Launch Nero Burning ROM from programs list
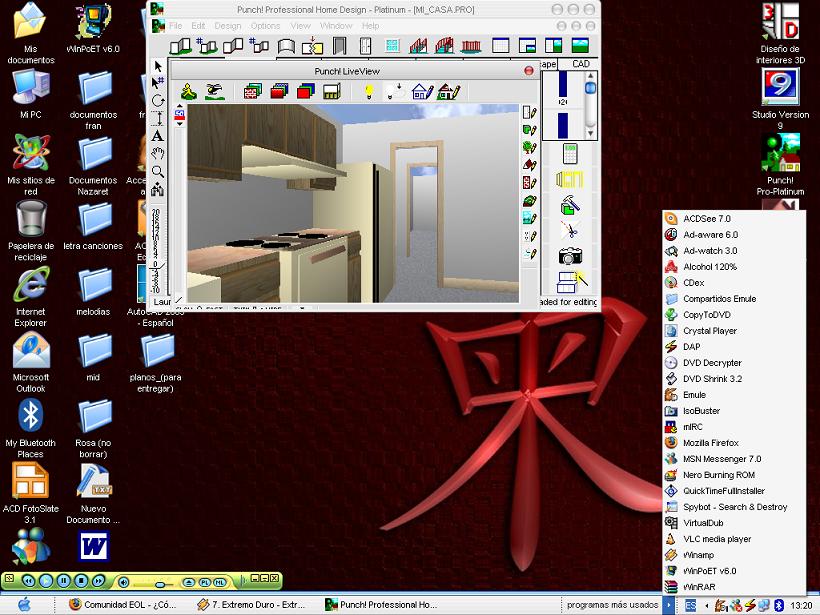 (x=734, y=475)
